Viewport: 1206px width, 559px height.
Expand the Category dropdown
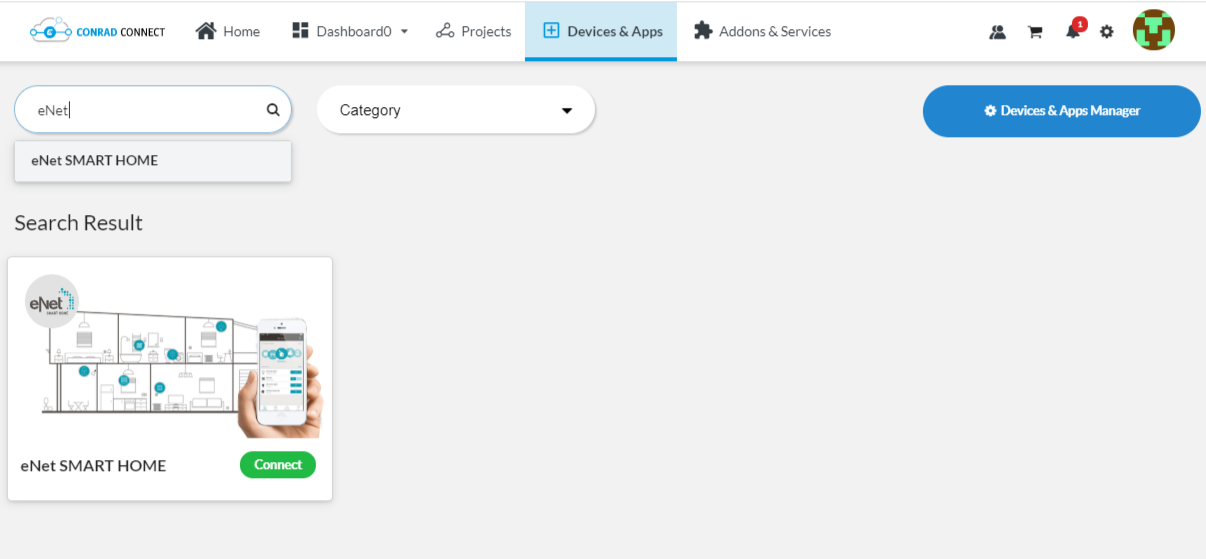tap(456, 110)
